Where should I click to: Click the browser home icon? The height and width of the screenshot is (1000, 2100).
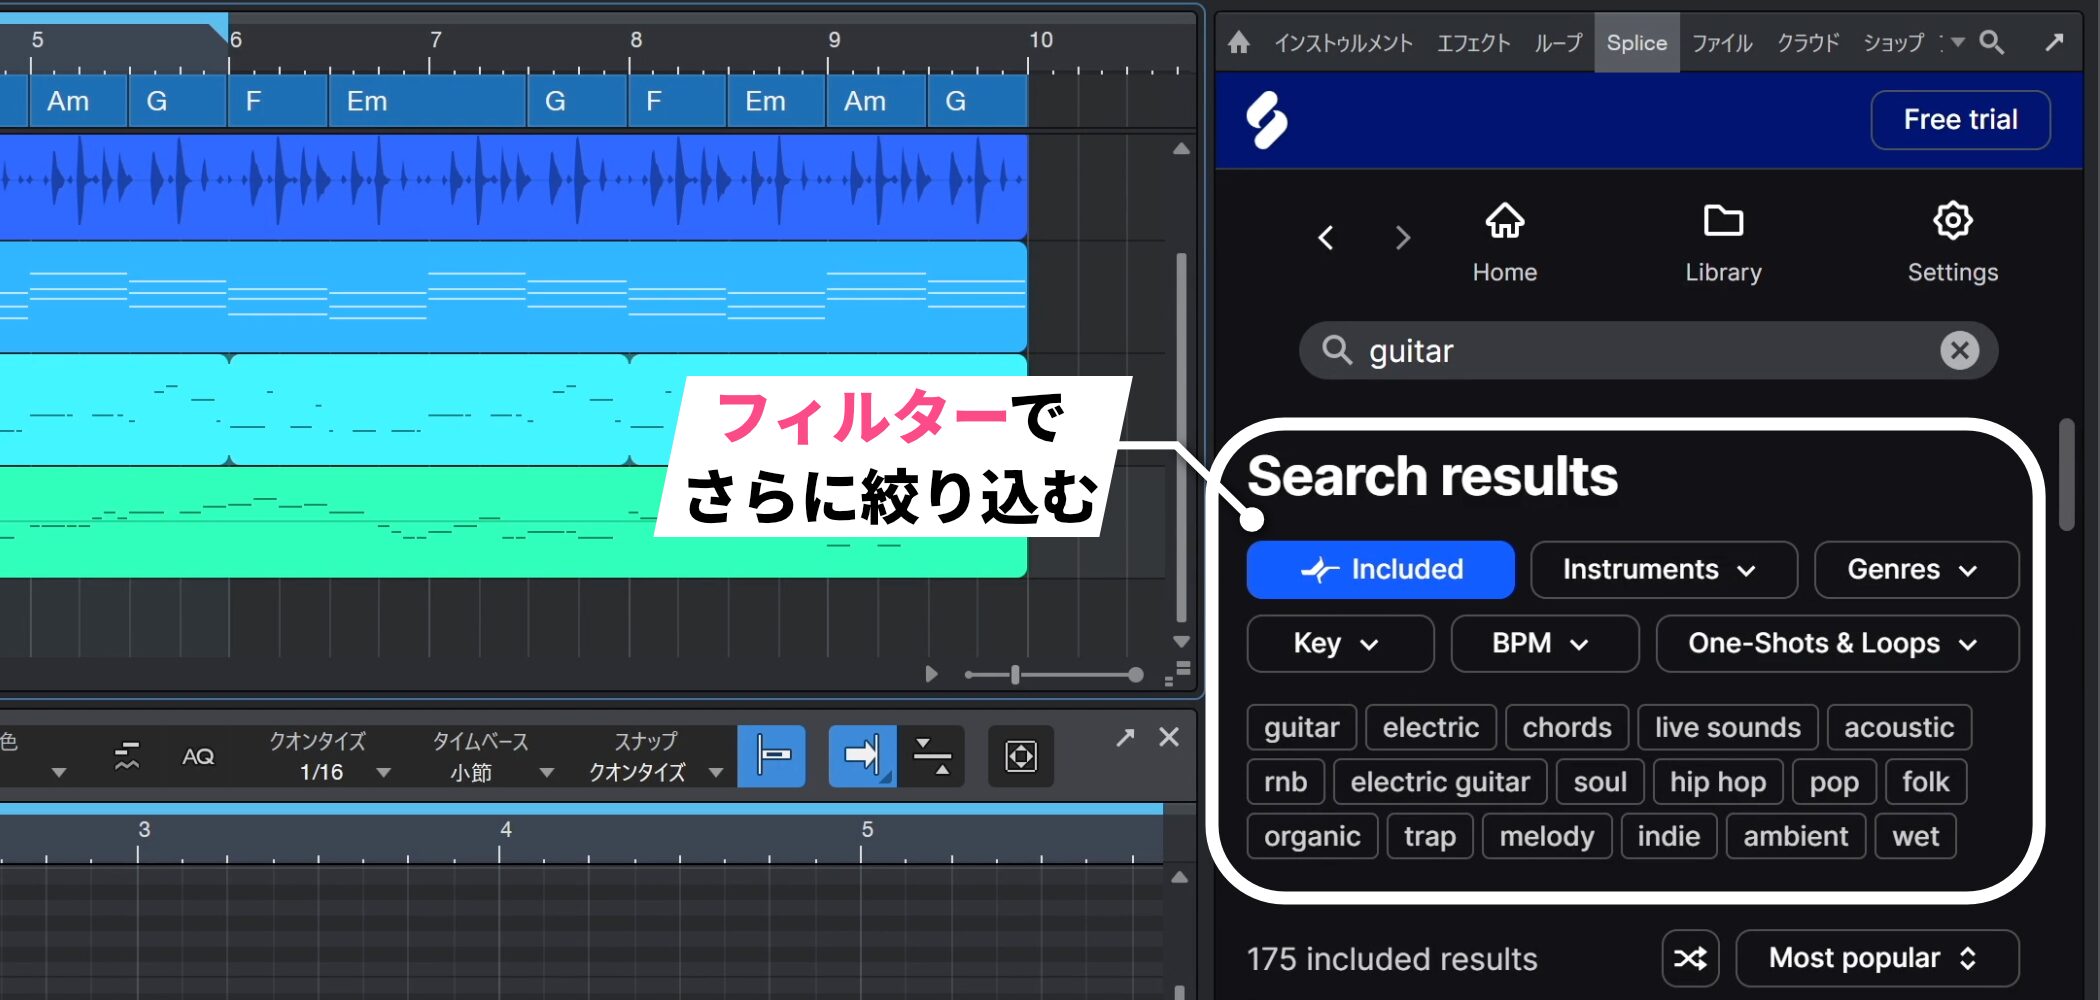click(x=1239, y=42)
